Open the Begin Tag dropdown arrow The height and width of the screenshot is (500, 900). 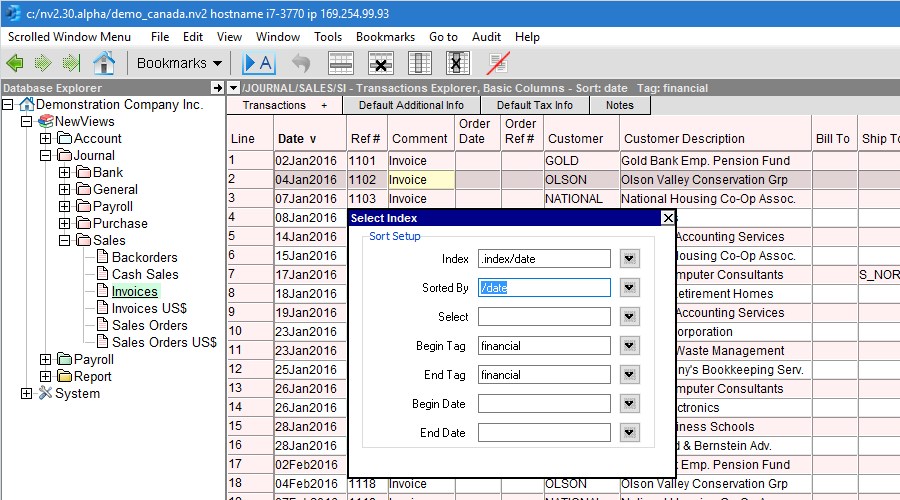[628, 346]
